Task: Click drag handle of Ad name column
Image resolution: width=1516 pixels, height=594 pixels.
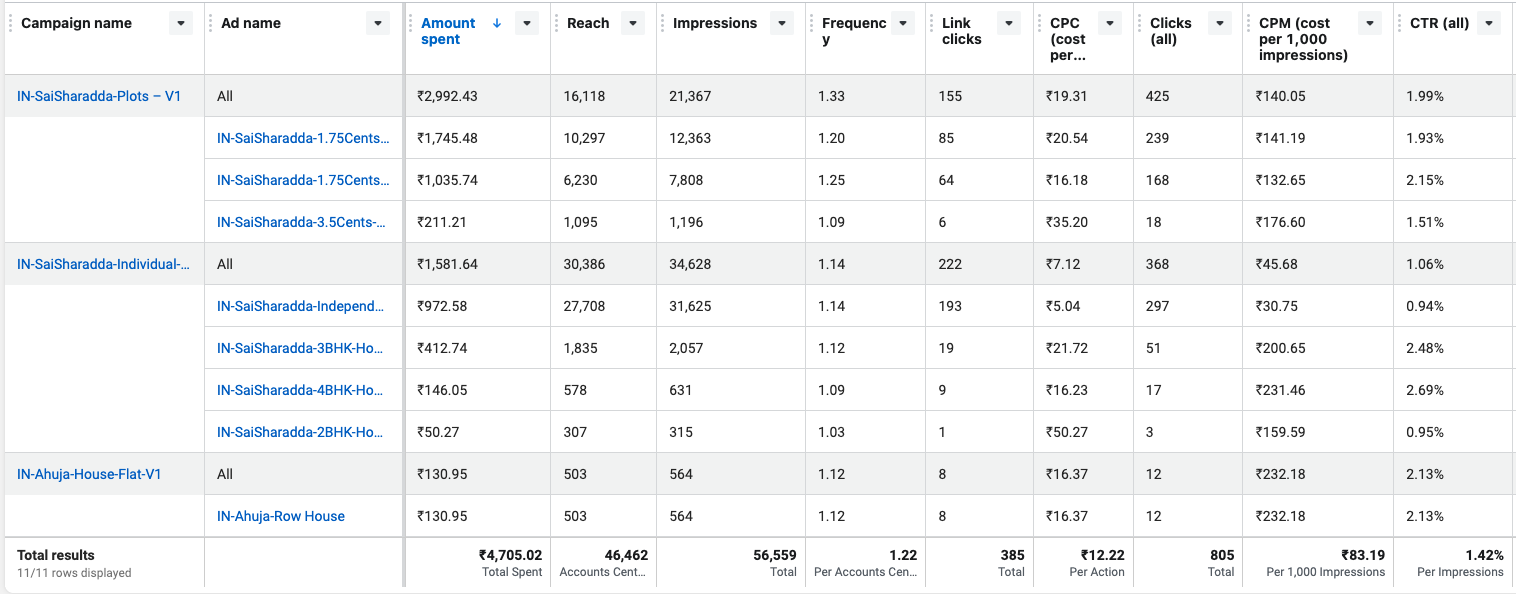Action: (210, 23)
